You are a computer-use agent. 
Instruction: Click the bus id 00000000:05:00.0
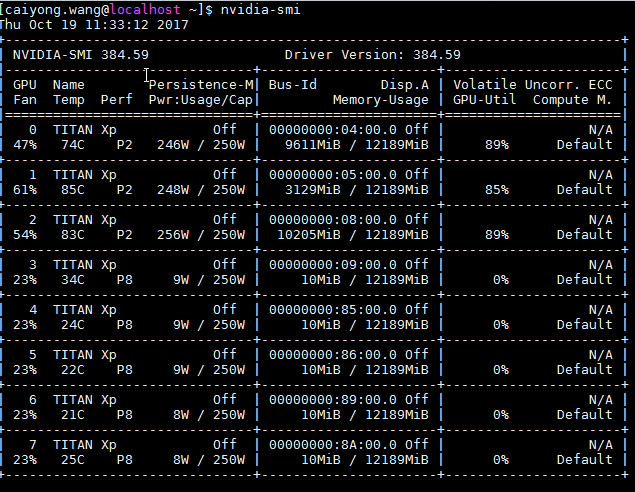pyautogui.click(x=333, y=175)
